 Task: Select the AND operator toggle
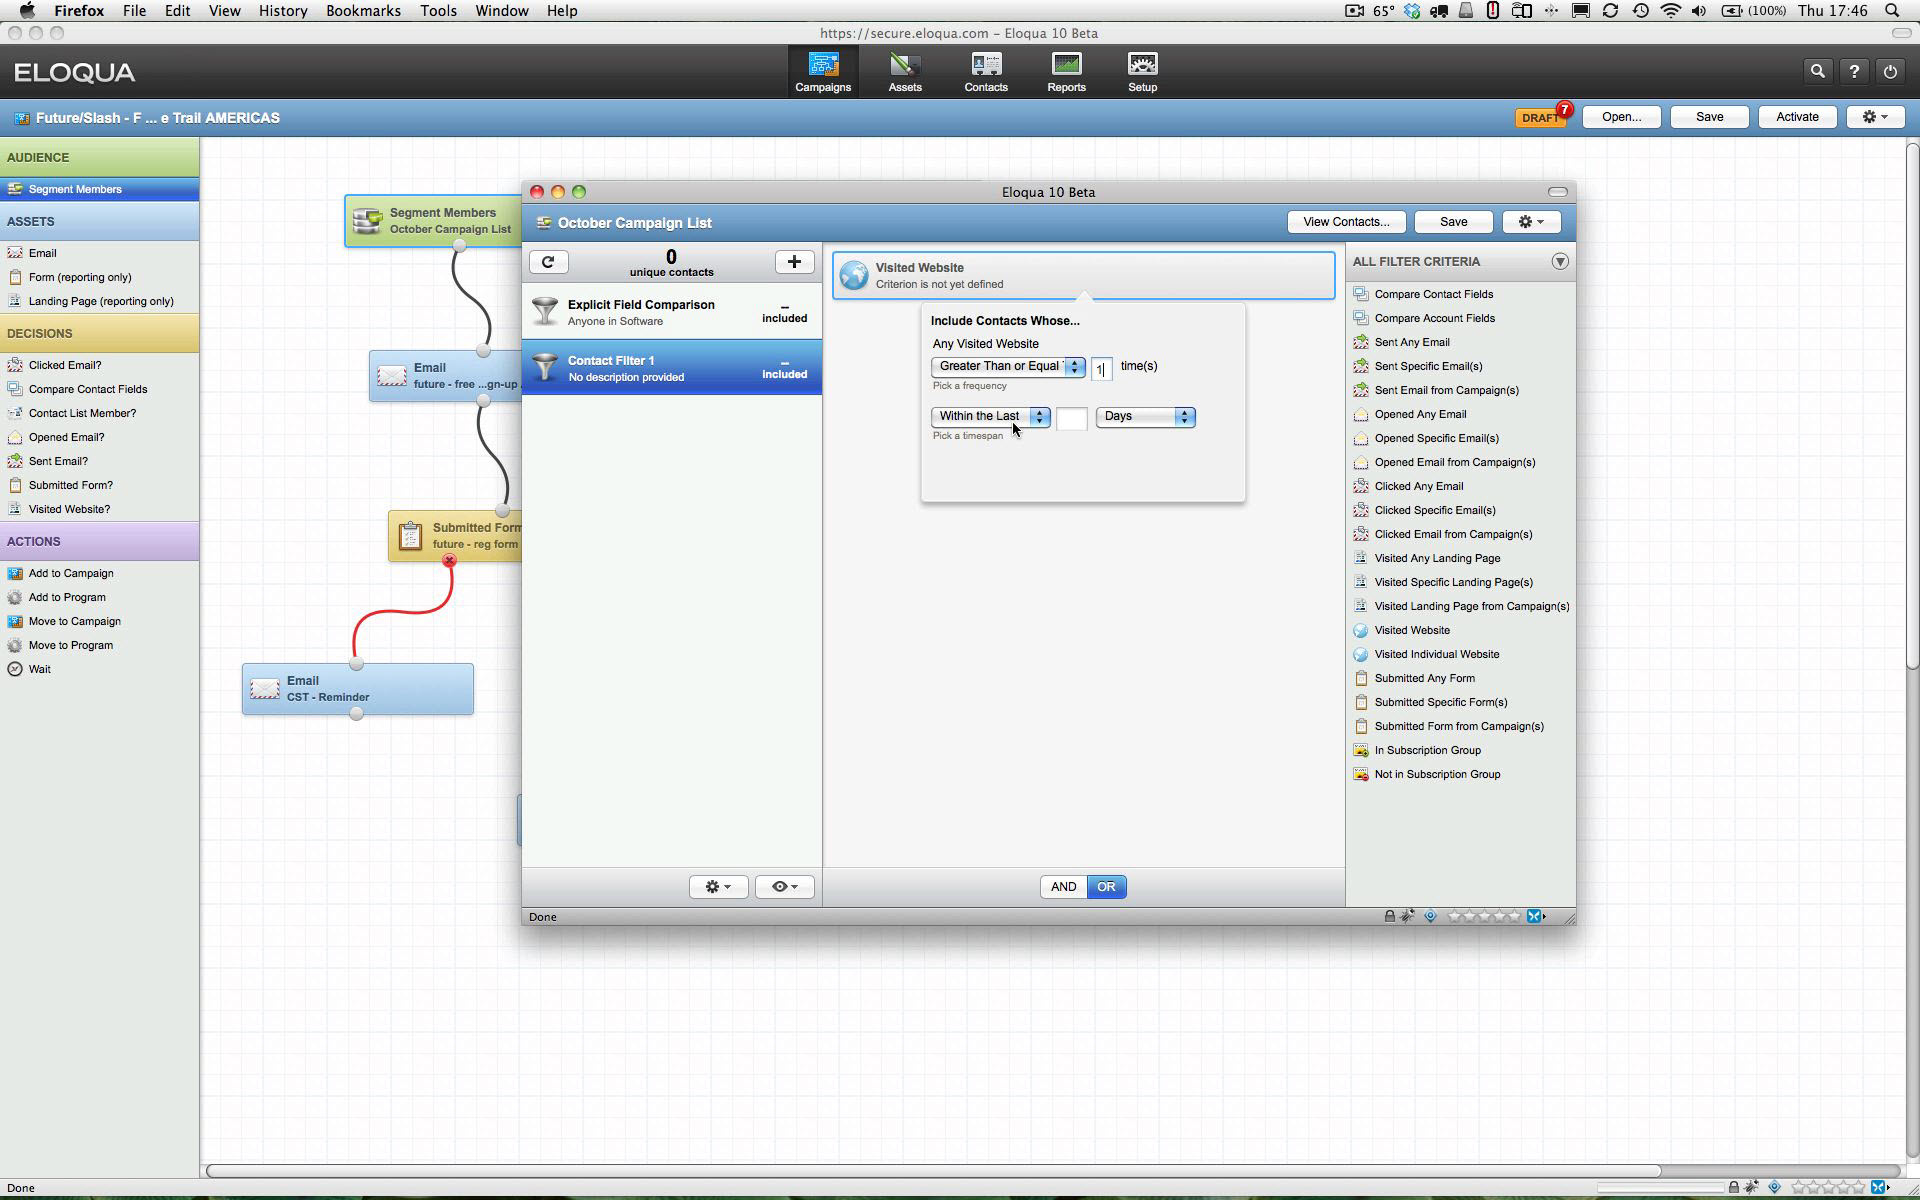click(x=1063, y=887)
